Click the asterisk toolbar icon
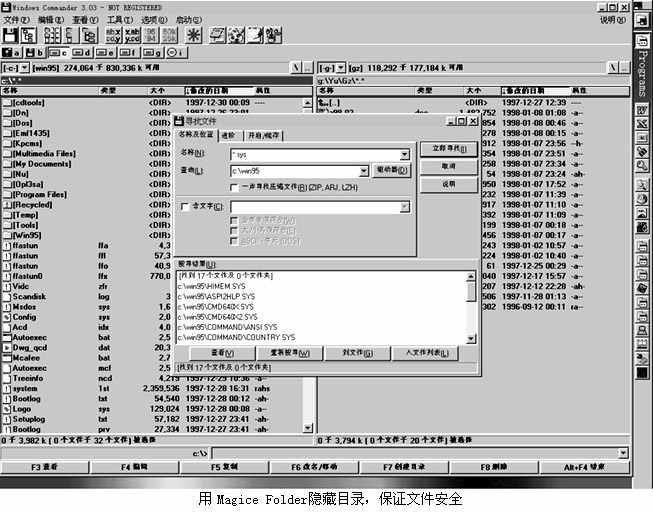 (x=193, y=35)
